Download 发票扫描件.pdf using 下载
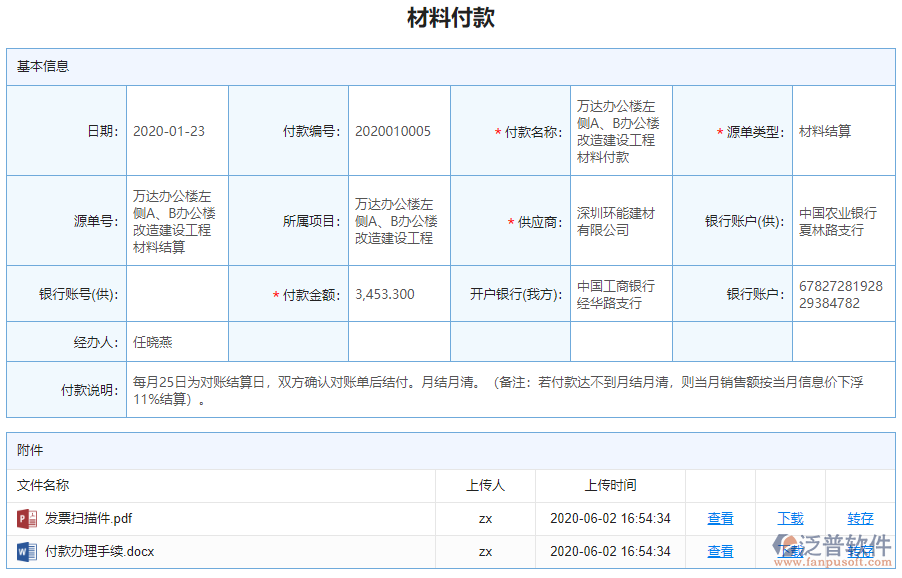Screen dimensions: 902x578 click(x=789, y=518)
